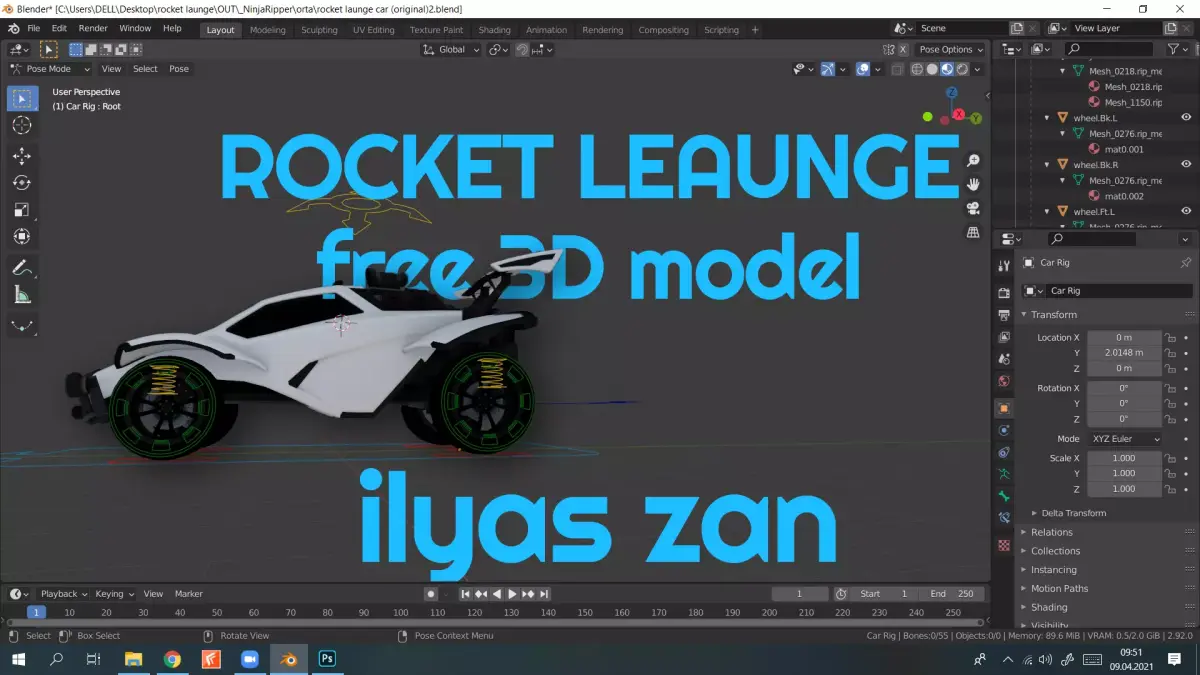The height and width of the screenshot is (675, 1200).
Task: Open the Scene properties tab
Action: 1004,358
